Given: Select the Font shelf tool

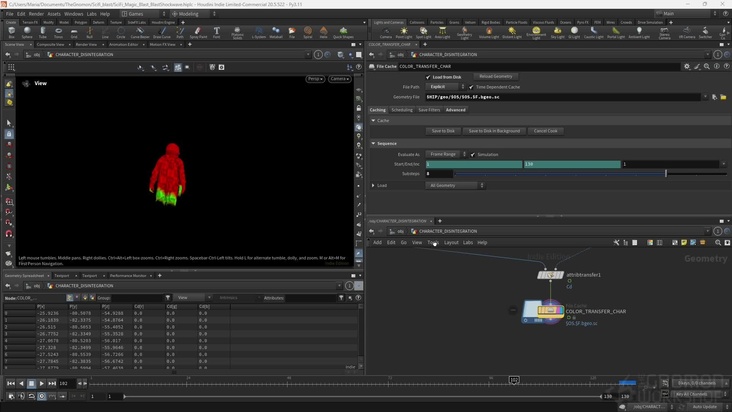Looking at the screenshot, I should pyautogui.click(x=217, y=32).
